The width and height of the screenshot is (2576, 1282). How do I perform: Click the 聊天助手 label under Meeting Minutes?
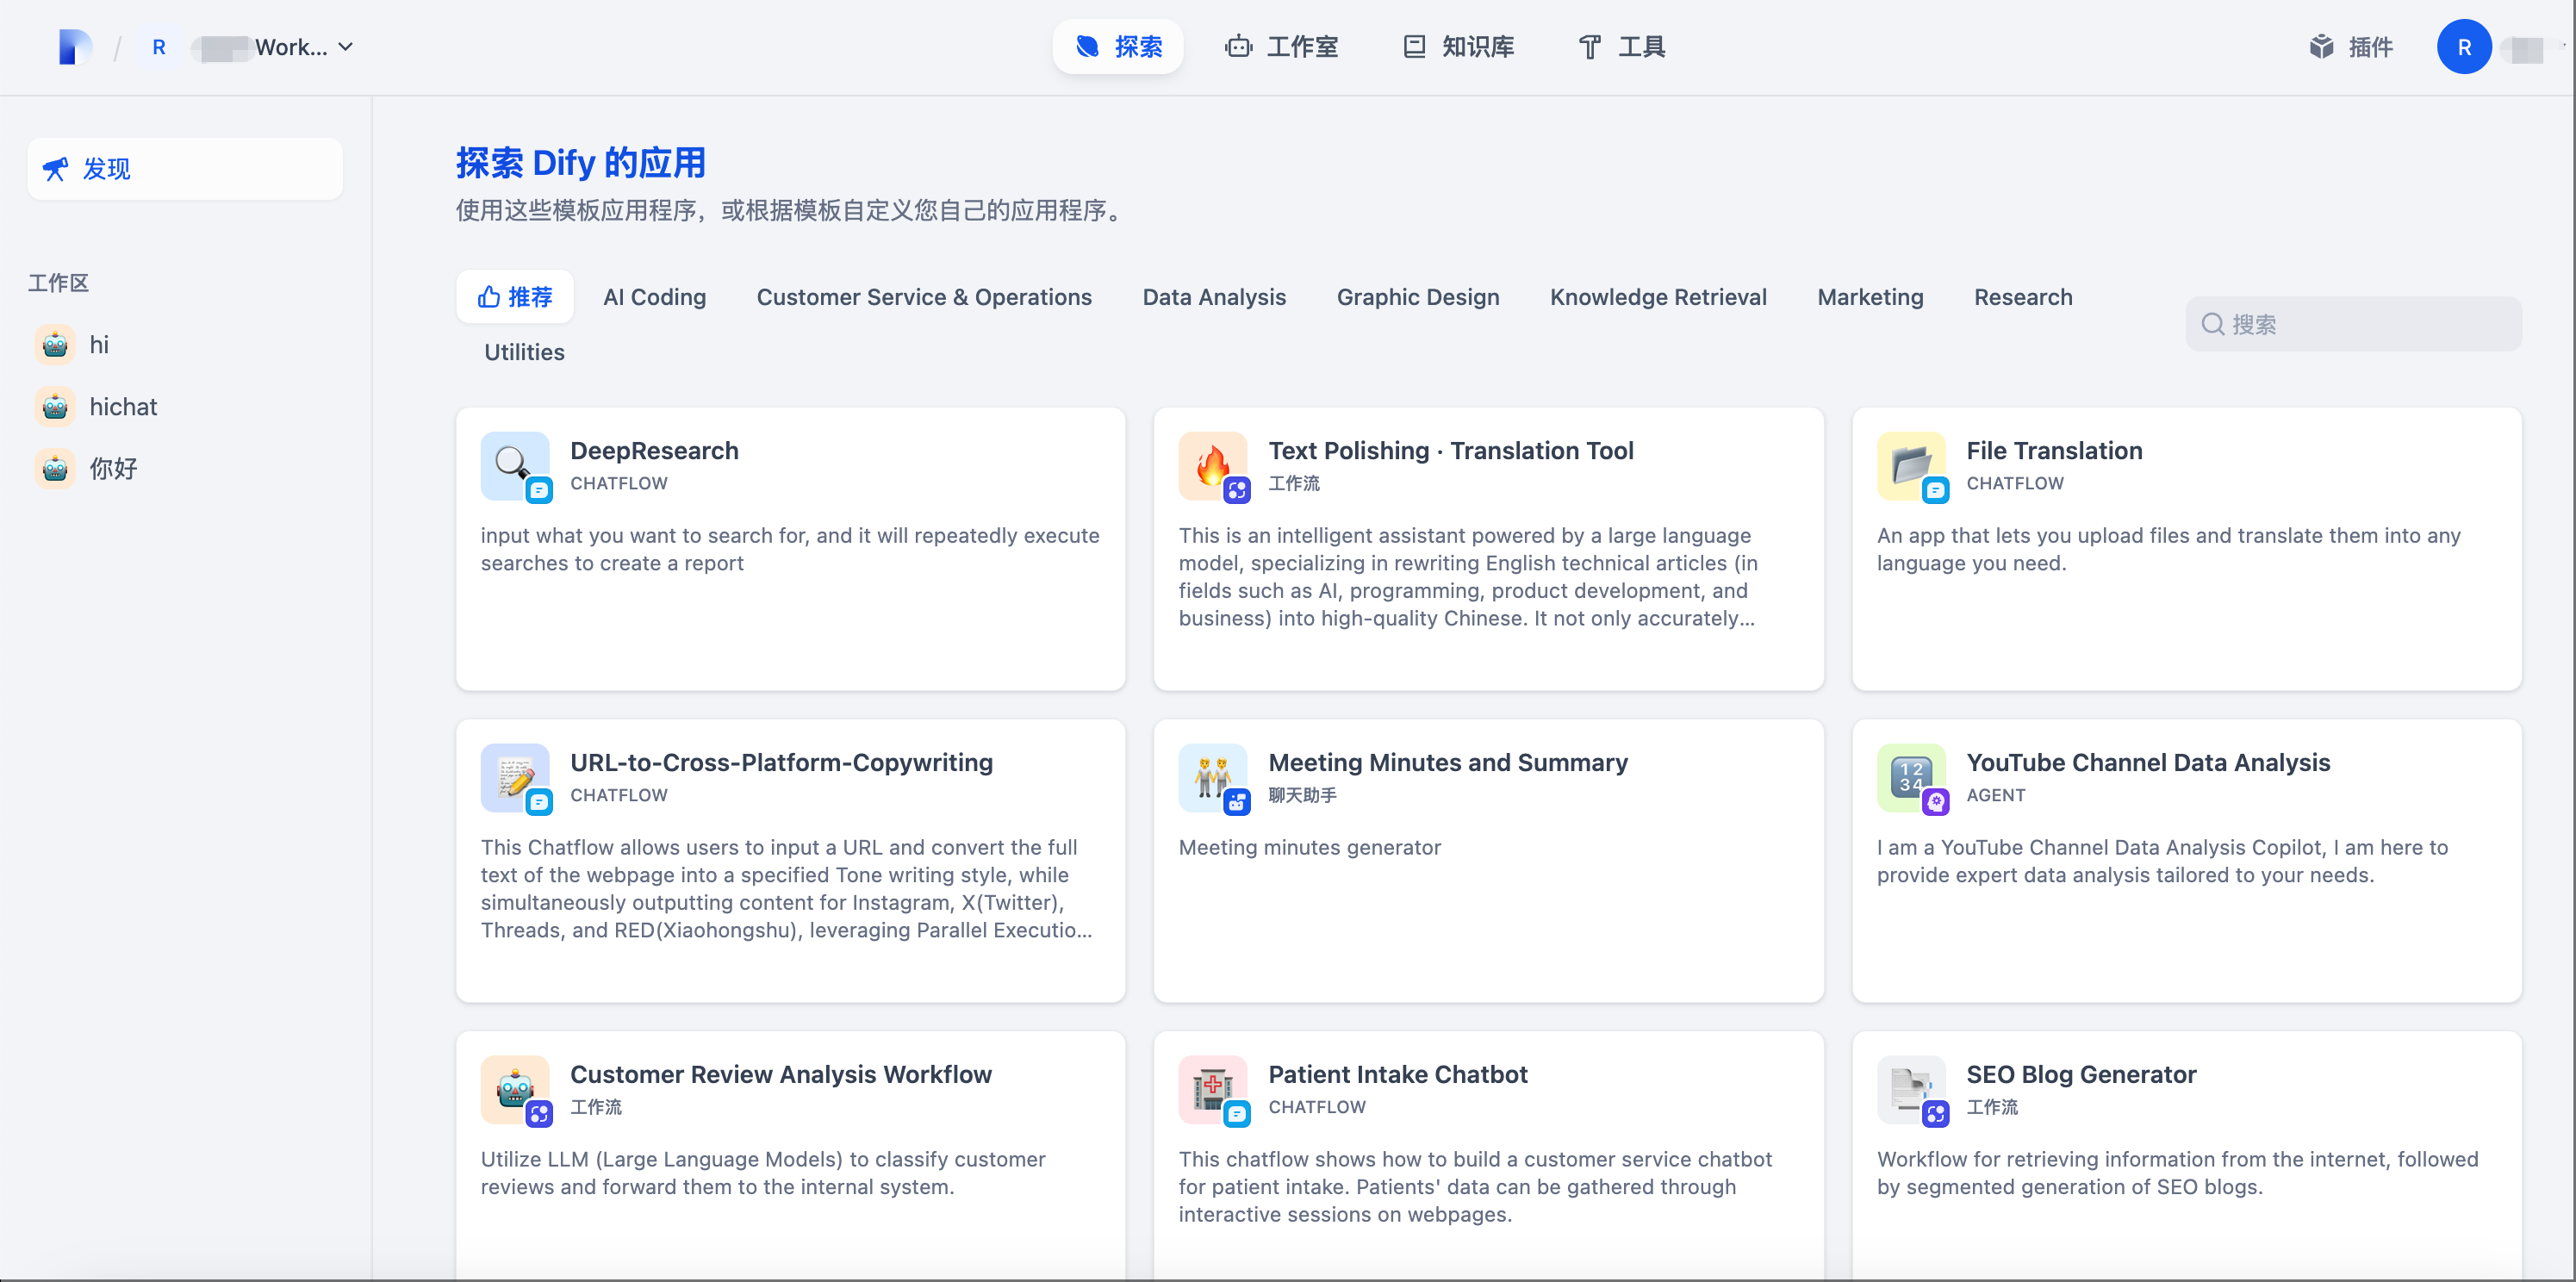click(1302, 795)
